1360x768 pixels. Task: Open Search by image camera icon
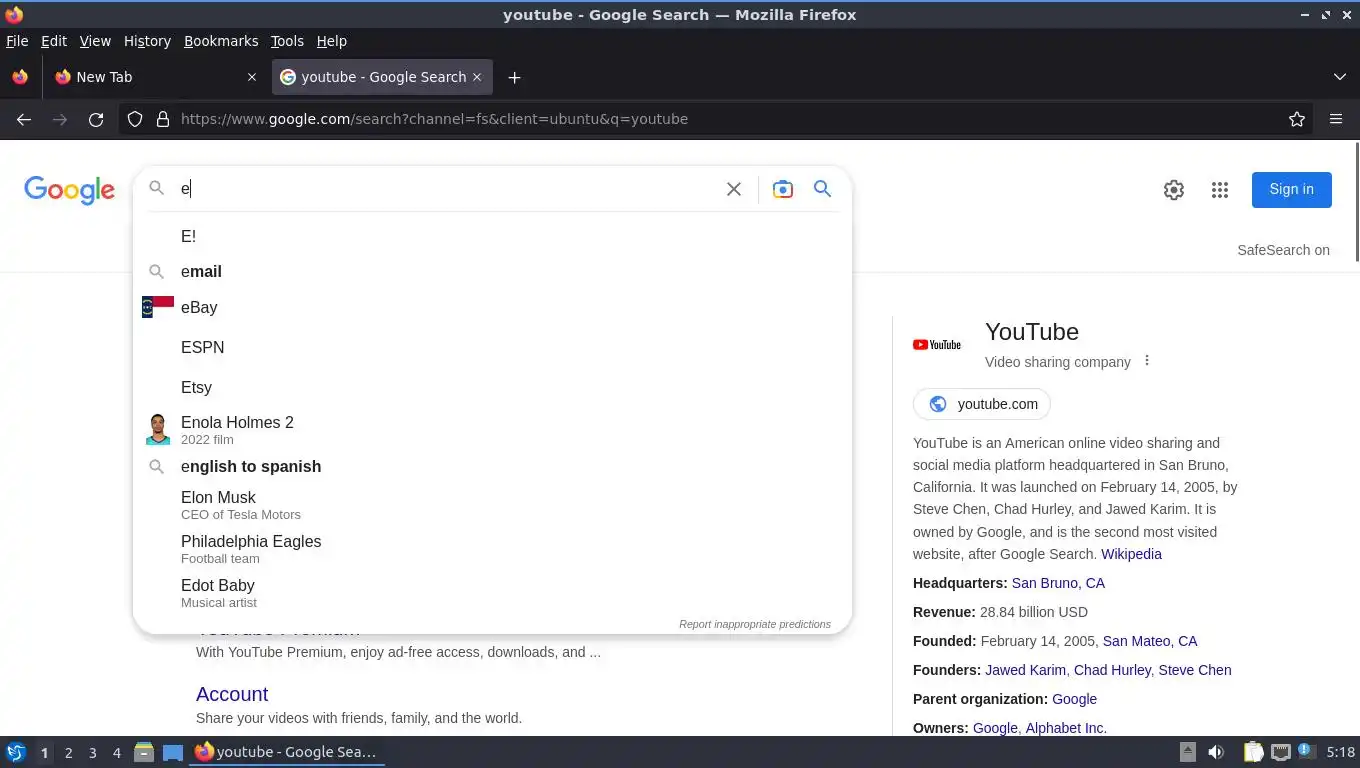click(x=783, y=189)
